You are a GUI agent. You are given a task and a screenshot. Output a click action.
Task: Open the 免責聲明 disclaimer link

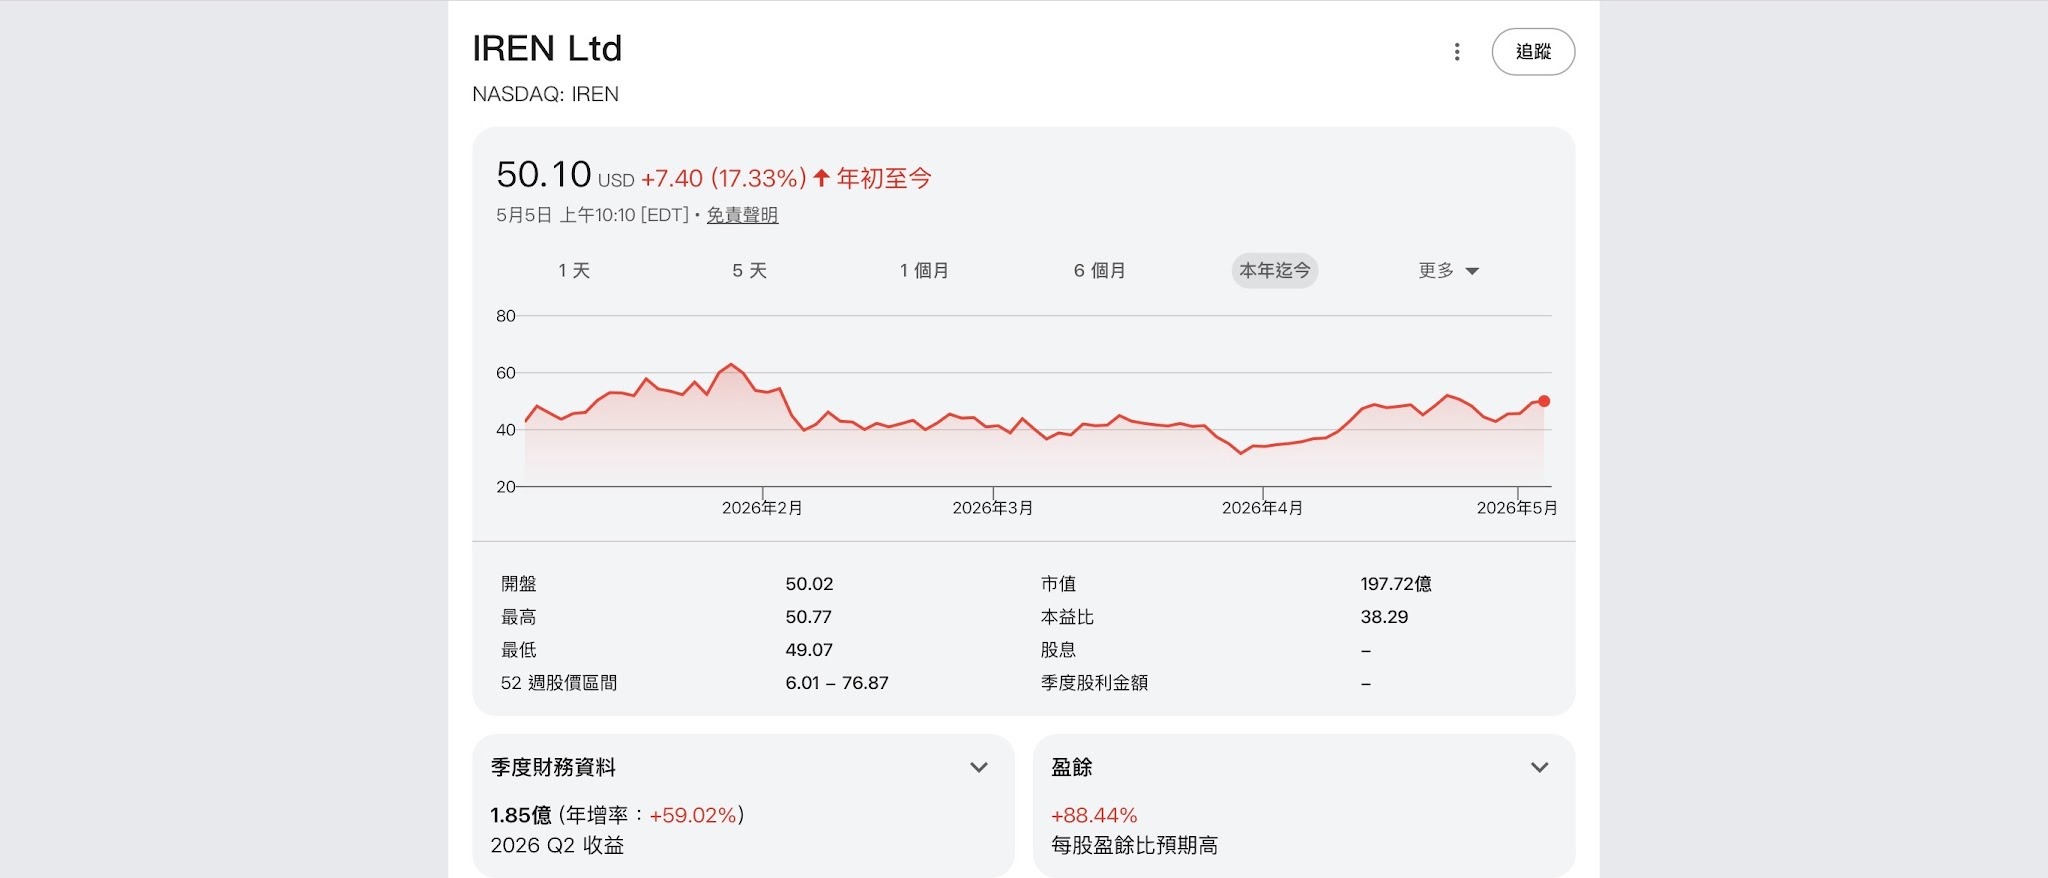click(742, 215)
